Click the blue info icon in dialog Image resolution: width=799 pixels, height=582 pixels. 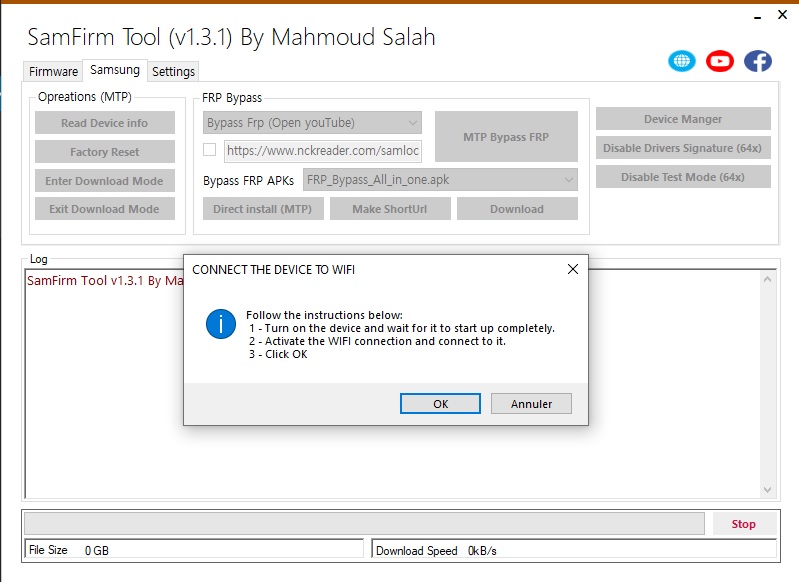(221, 324)
